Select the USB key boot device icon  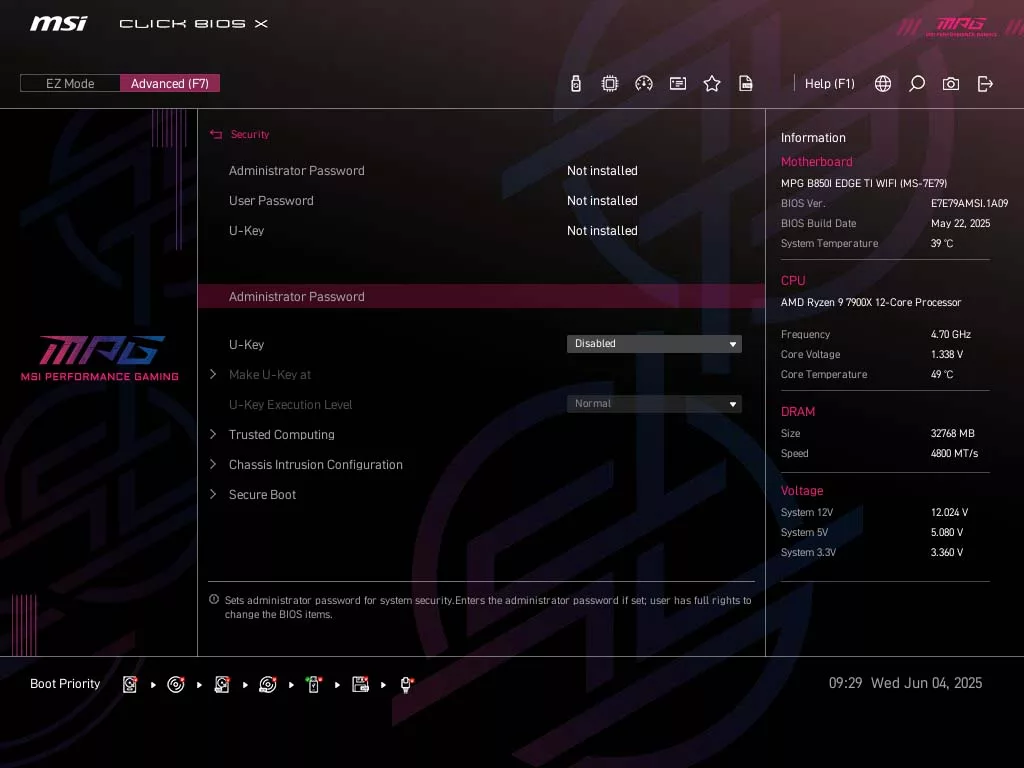[314, 684]
